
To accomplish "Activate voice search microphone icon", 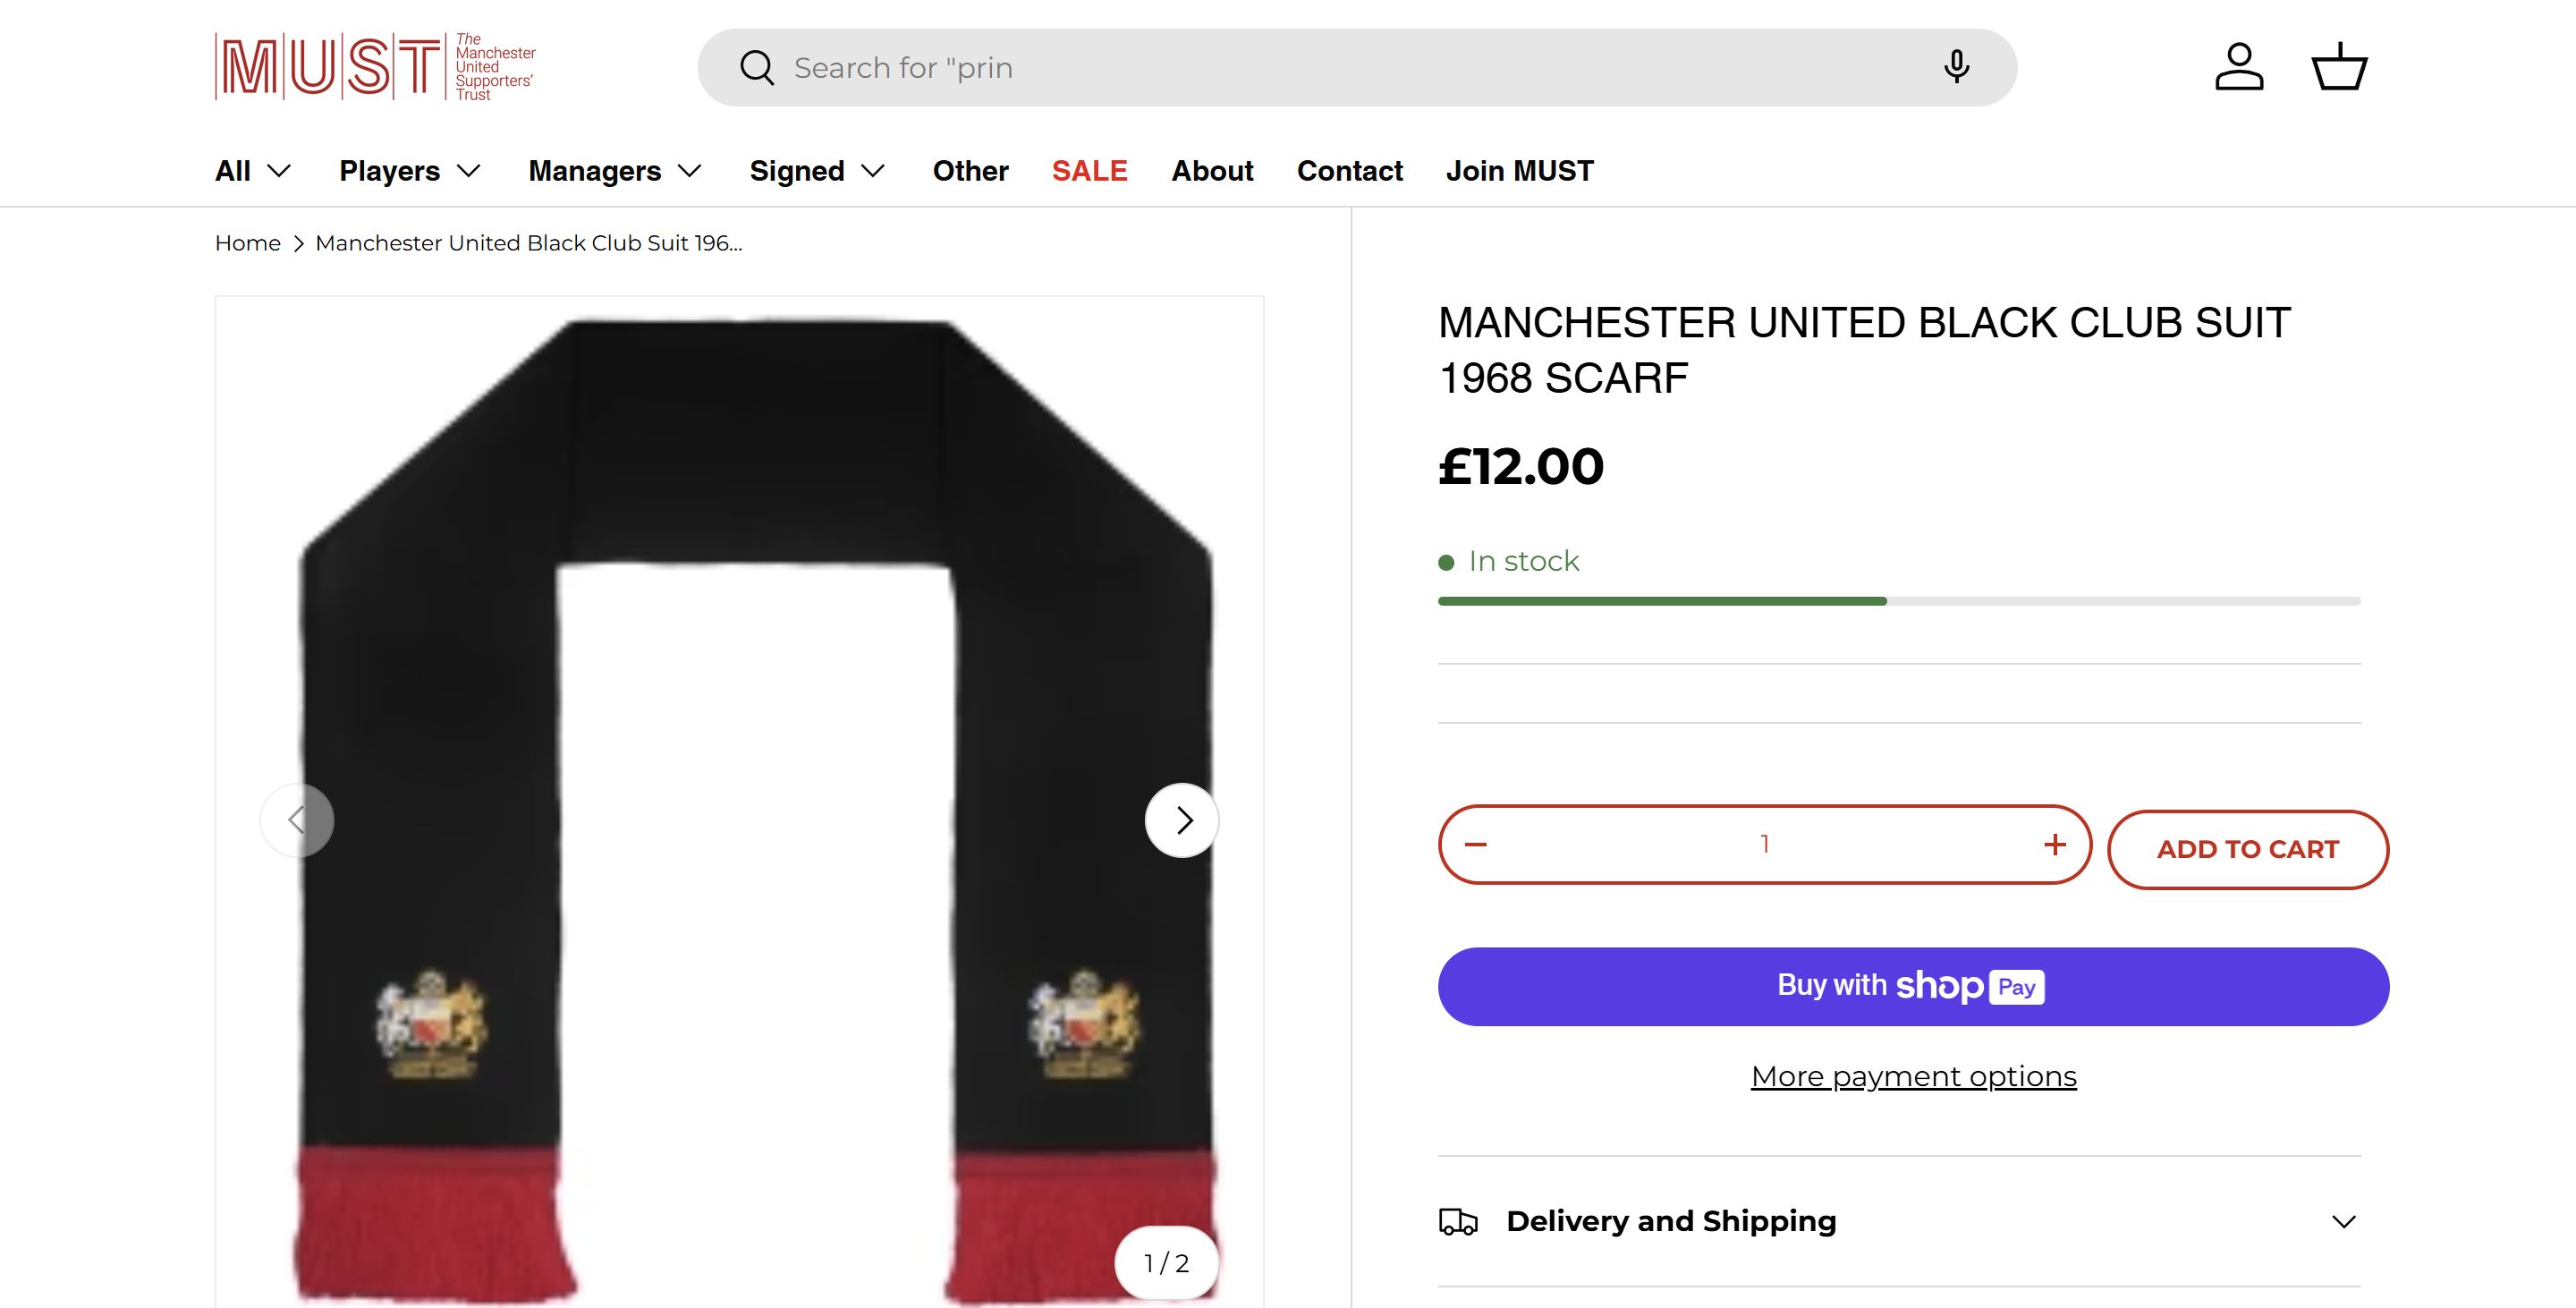I will [1956, 67].
